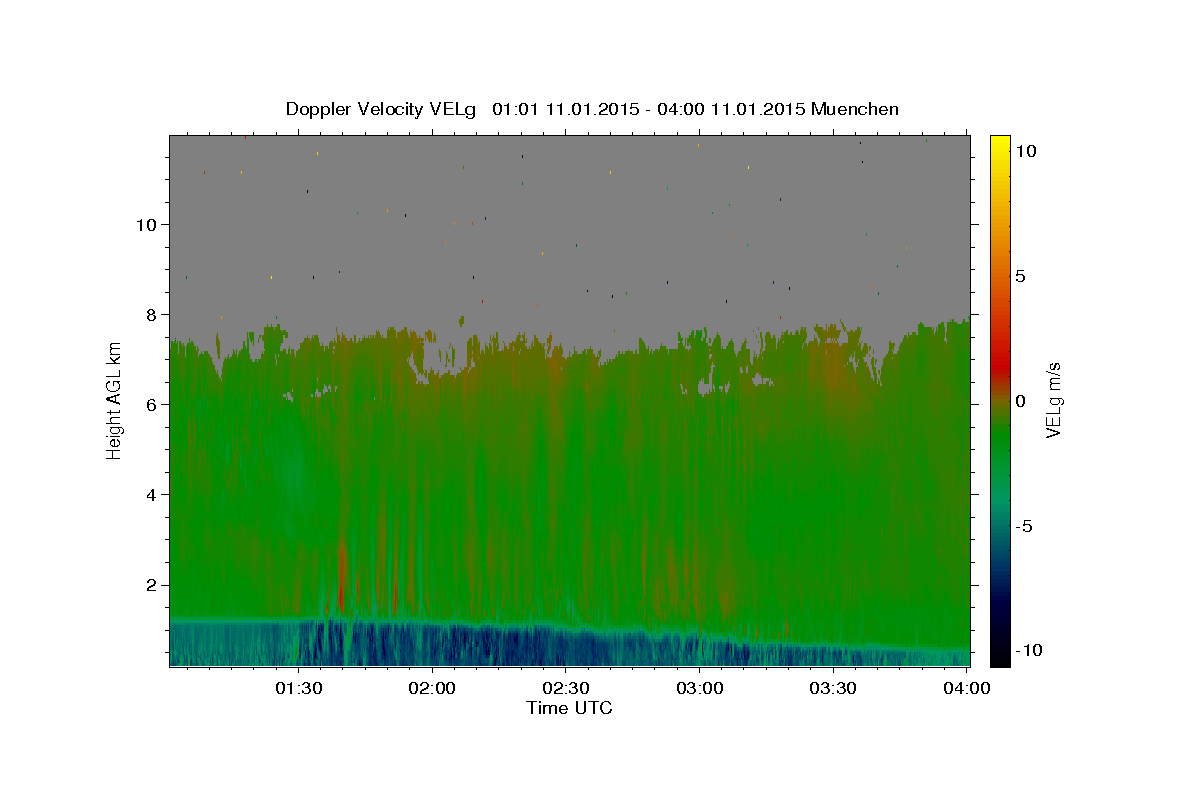Click the 02:30 time tick label
The image size is (1200, 800).
(x=566, y=688)
